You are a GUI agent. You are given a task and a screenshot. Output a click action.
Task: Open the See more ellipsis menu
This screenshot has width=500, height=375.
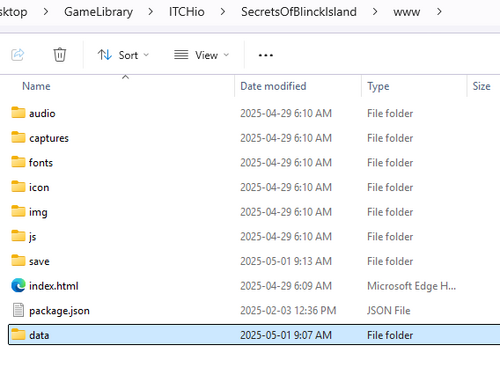point(266,55)
